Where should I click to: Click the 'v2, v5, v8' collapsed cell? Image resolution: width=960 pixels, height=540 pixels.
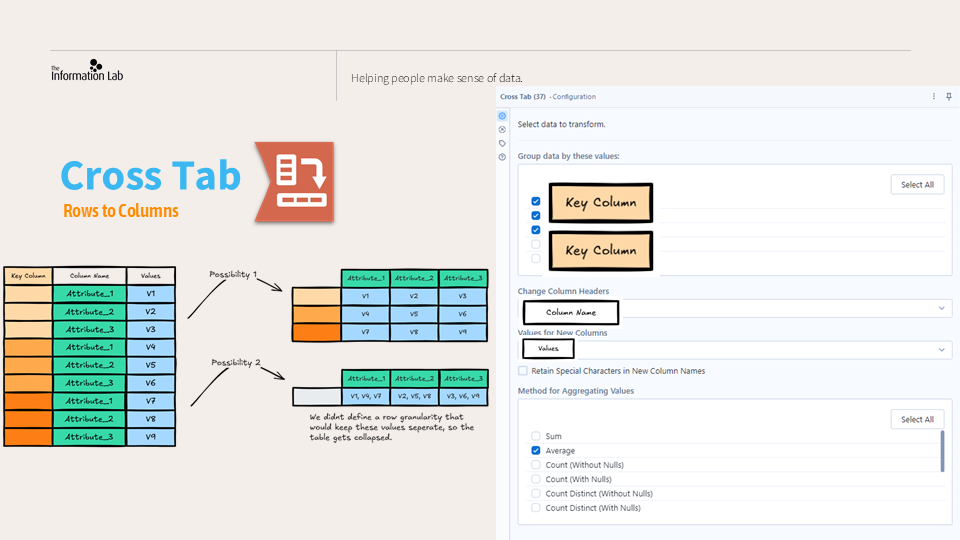click(x=414, y=396)
